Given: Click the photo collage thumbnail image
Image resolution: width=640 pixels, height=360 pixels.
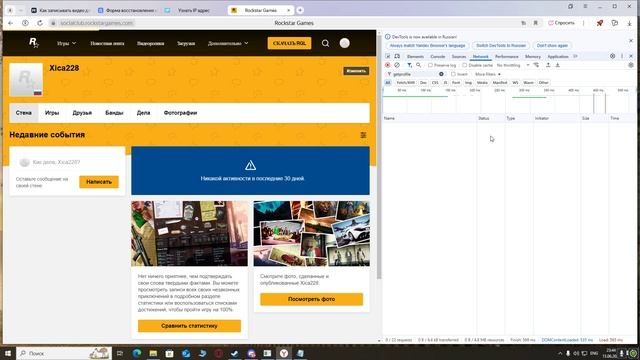Looking at the screenshot, I should 311,233.
